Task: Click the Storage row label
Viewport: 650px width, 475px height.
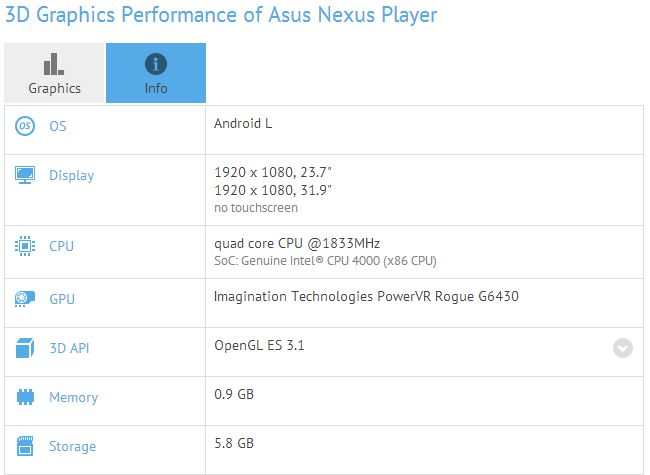Action: coord(72,446)
